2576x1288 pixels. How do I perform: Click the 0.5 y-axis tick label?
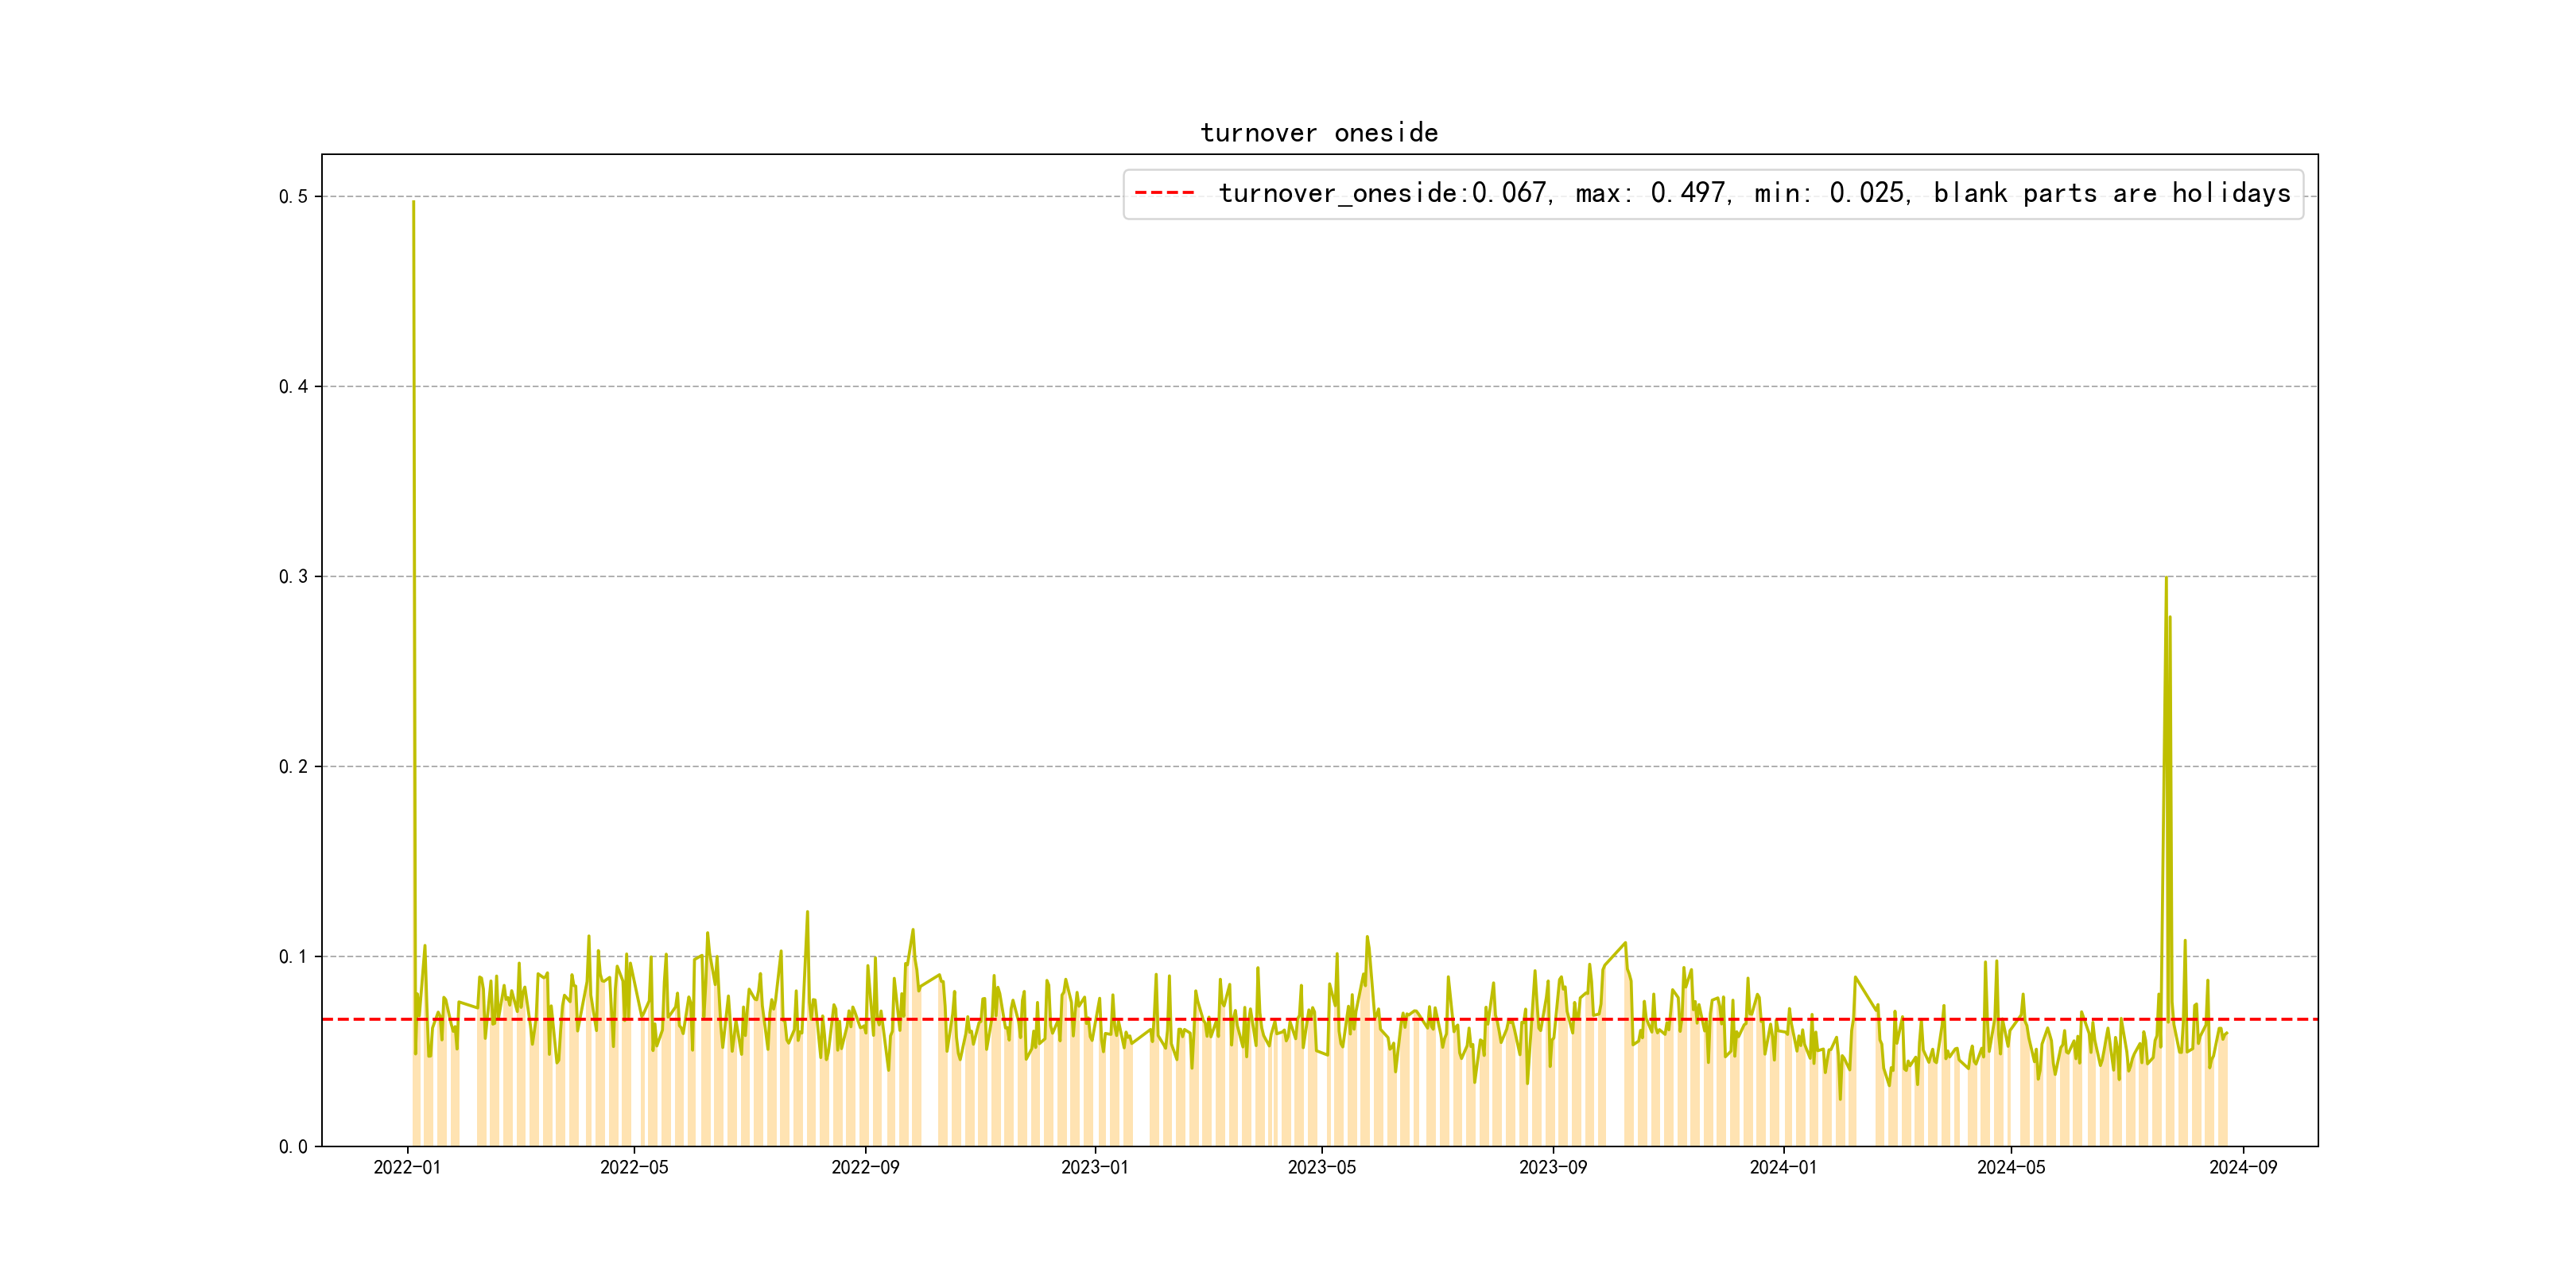(293, 197)
